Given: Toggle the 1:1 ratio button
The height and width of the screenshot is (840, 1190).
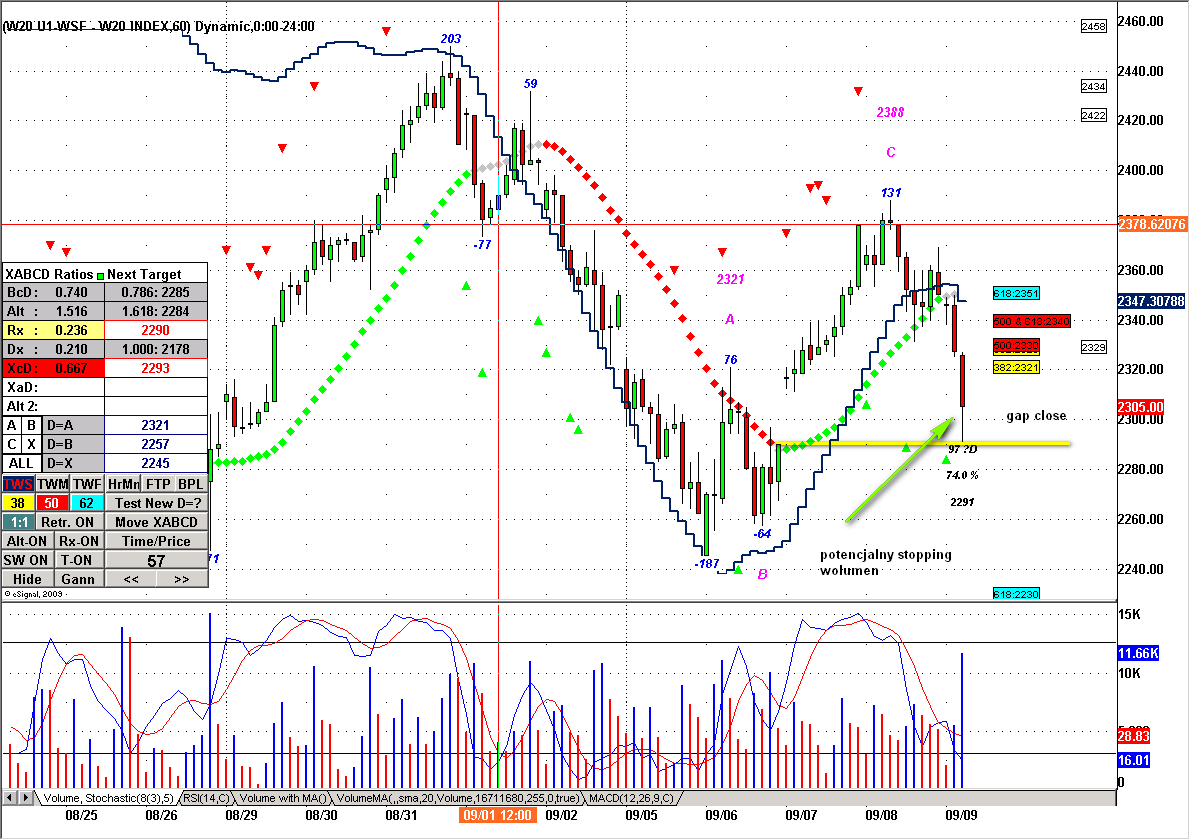Looking at the screenshot, I should coord(17,521).
